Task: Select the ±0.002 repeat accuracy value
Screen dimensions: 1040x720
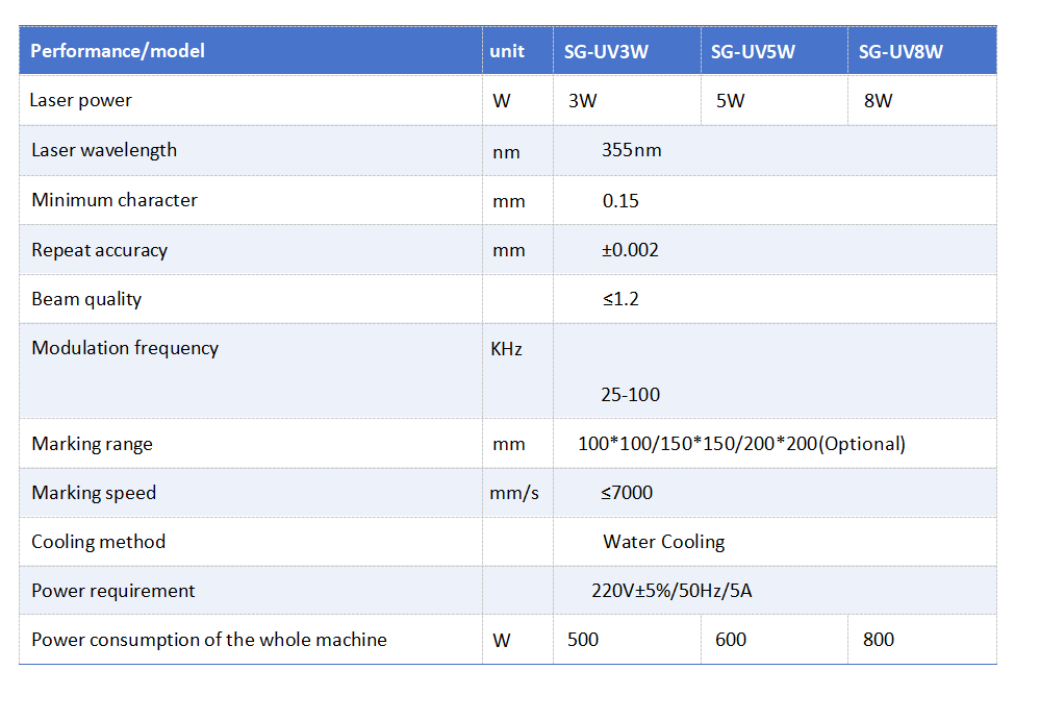Action: coord(630,250)
